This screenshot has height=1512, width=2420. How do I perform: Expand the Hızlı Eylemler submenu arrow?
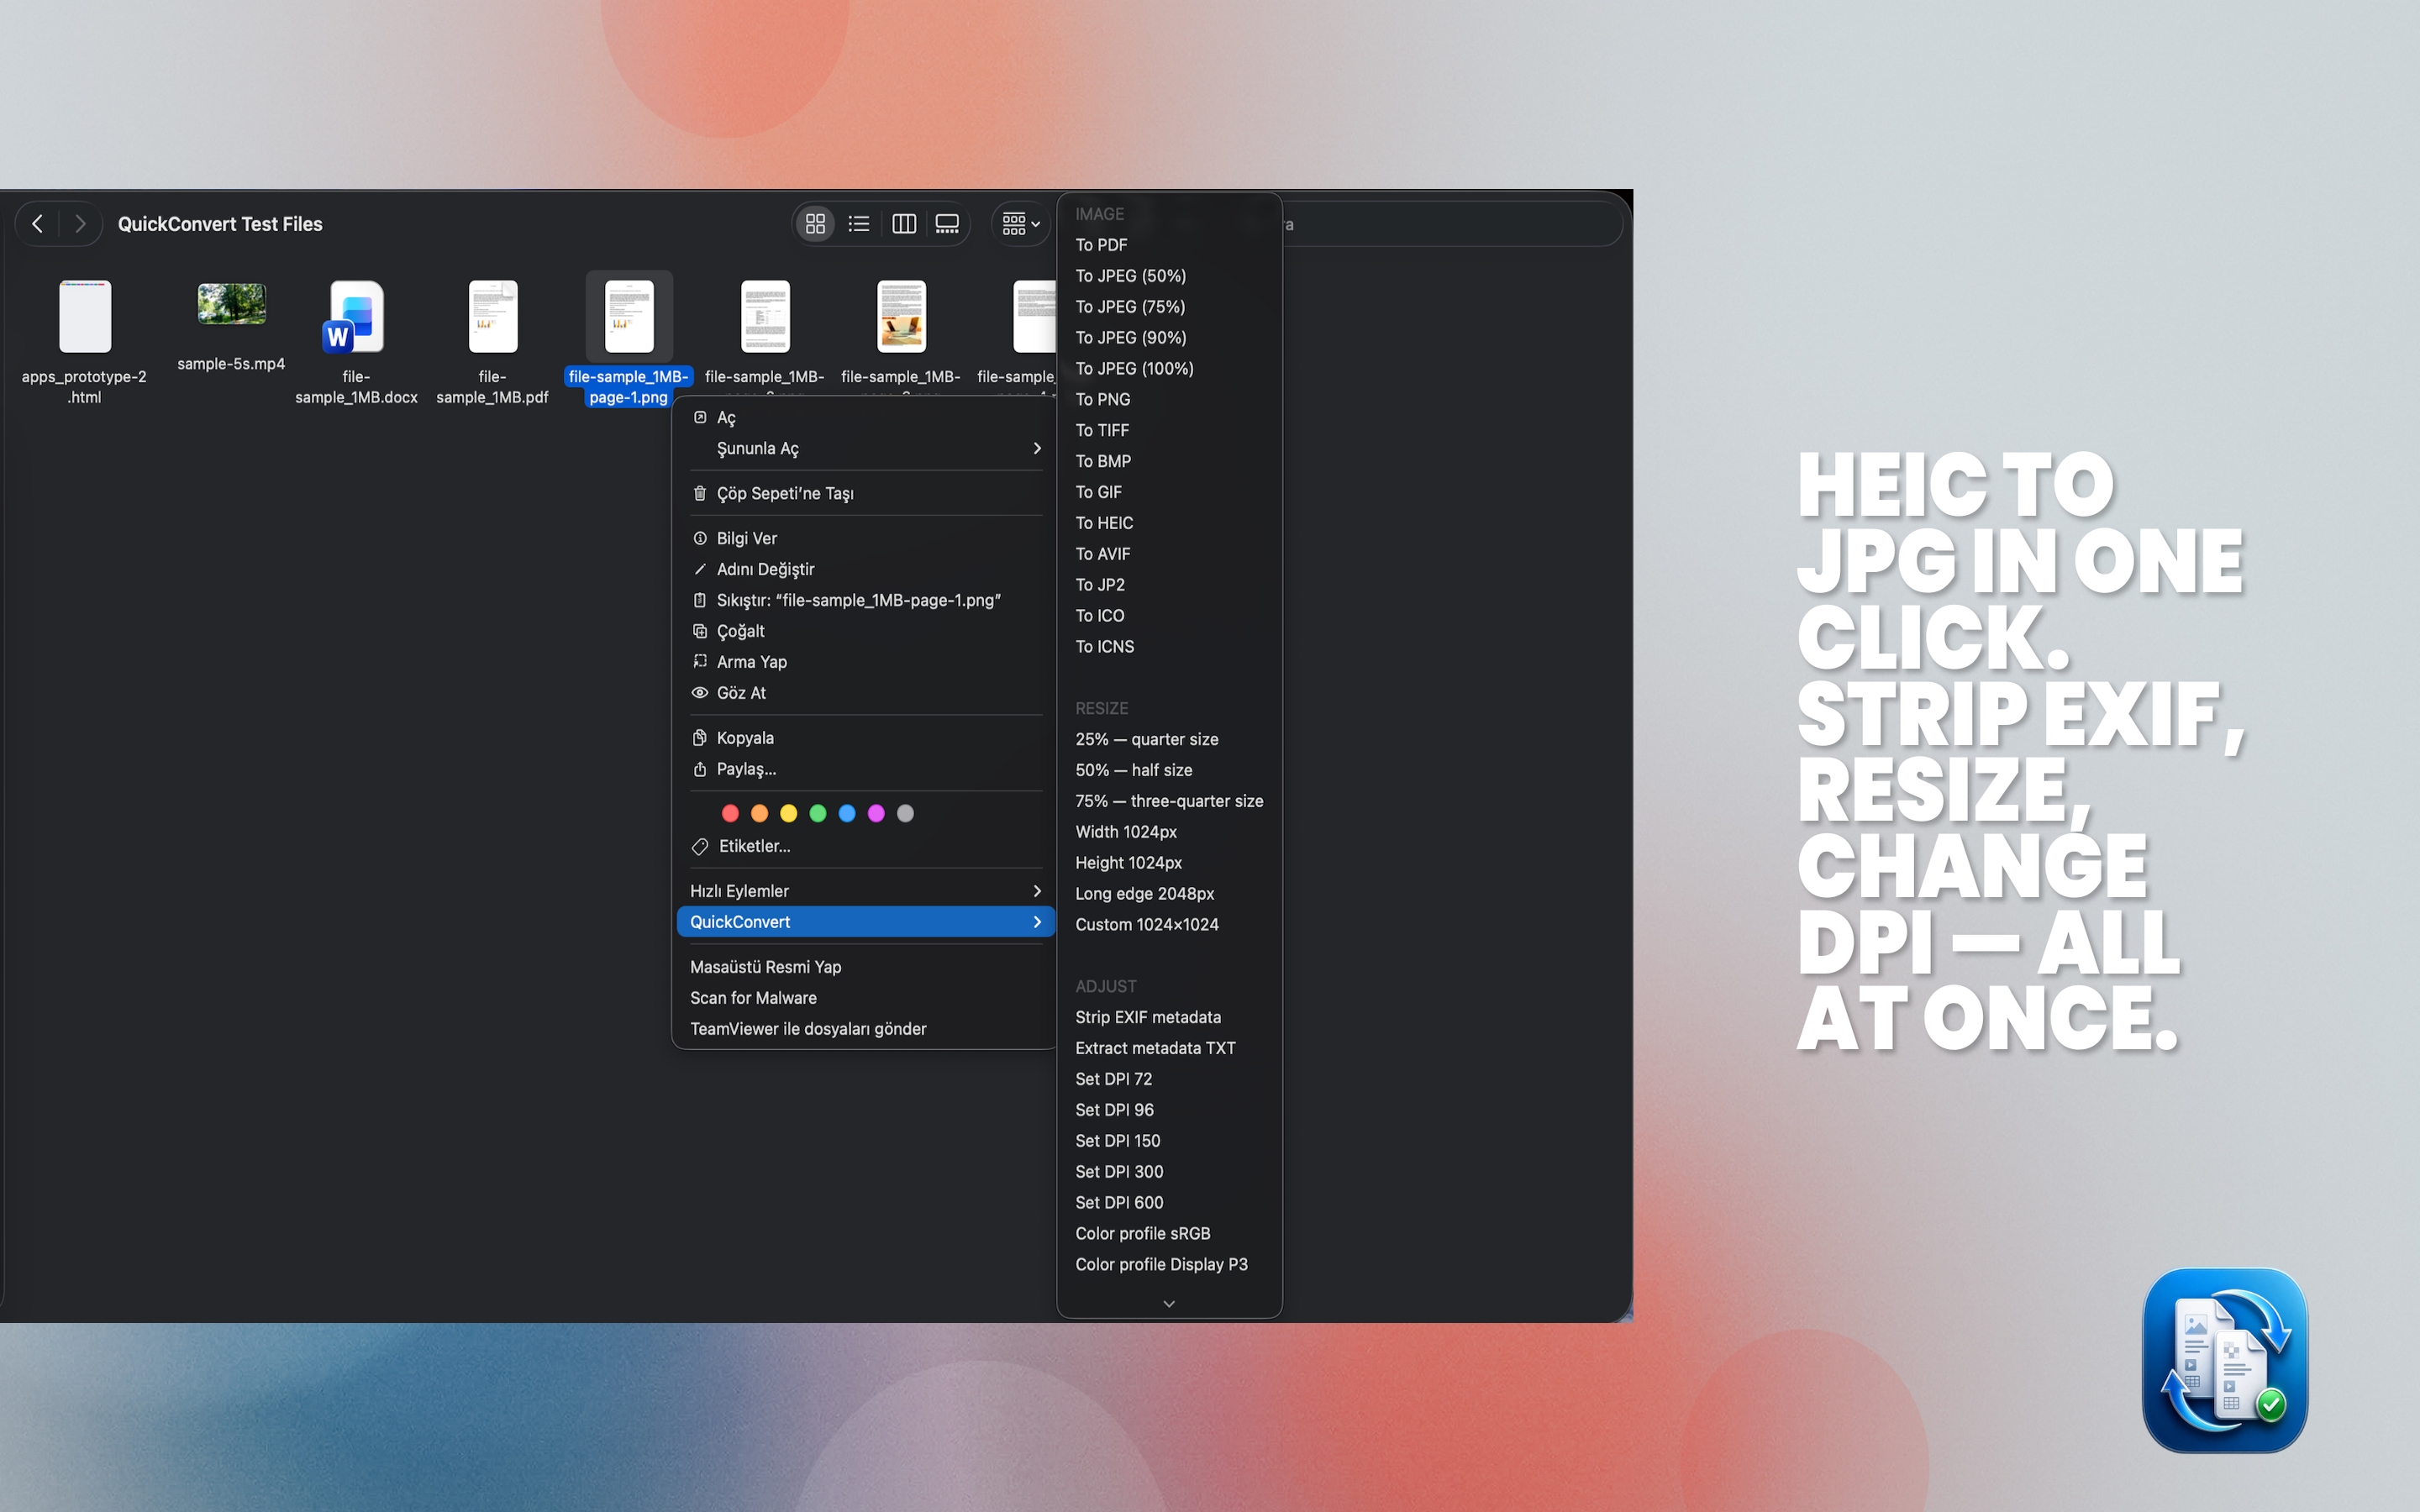point(1037,891)
